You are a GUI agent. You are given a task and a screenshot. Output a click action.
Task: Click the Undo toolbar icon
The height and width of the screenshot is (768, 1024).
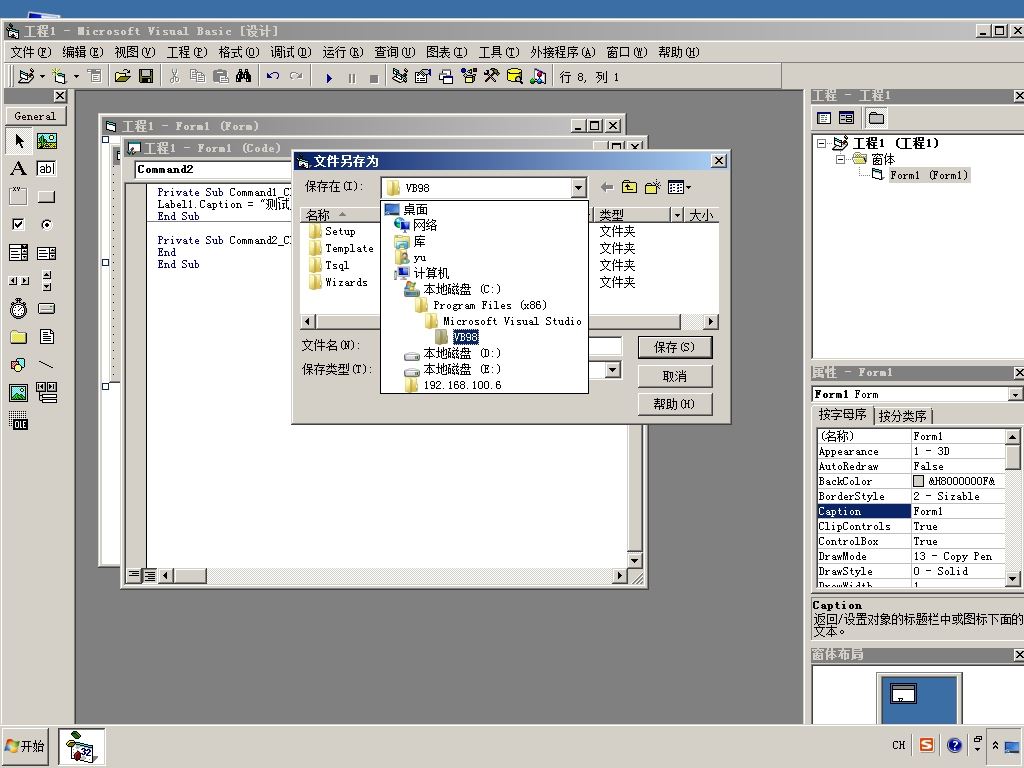[272, 77]
